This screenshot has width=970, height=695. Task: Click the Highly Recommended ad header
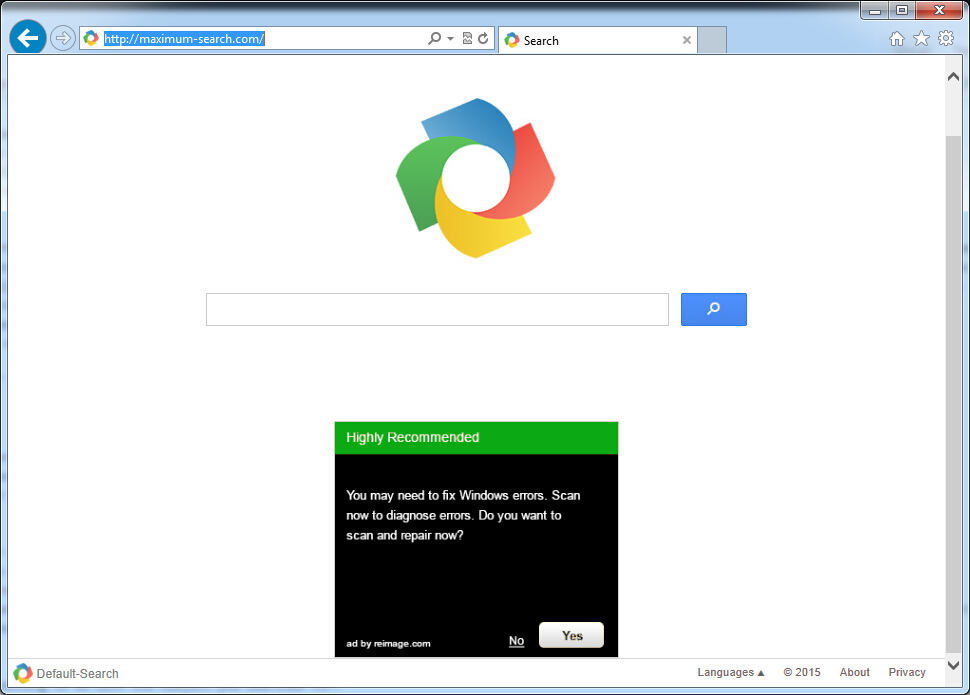[476, 438]
